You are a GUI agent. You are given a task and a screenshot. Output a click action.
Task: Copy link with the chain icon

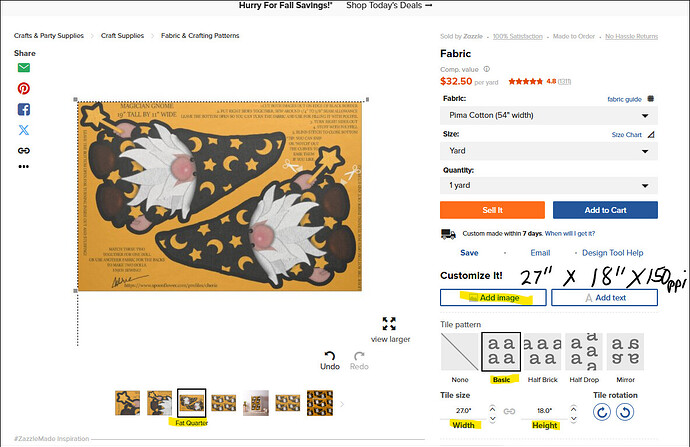(24, 150)
